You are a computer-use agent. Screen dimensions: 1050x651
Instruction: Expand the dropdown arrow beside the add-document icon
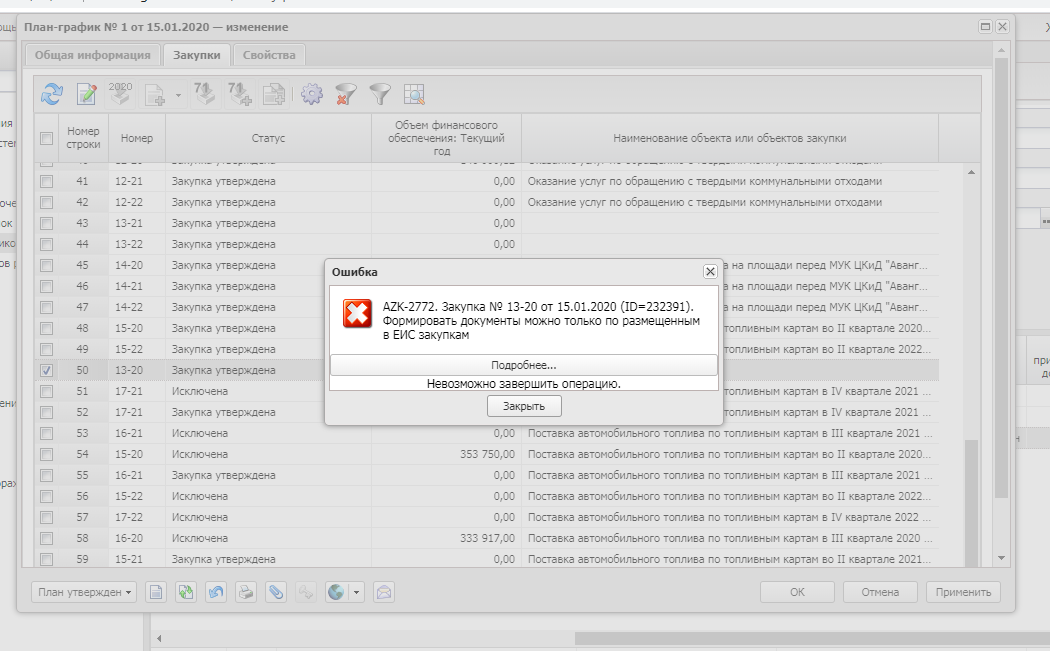coord(178,95)
